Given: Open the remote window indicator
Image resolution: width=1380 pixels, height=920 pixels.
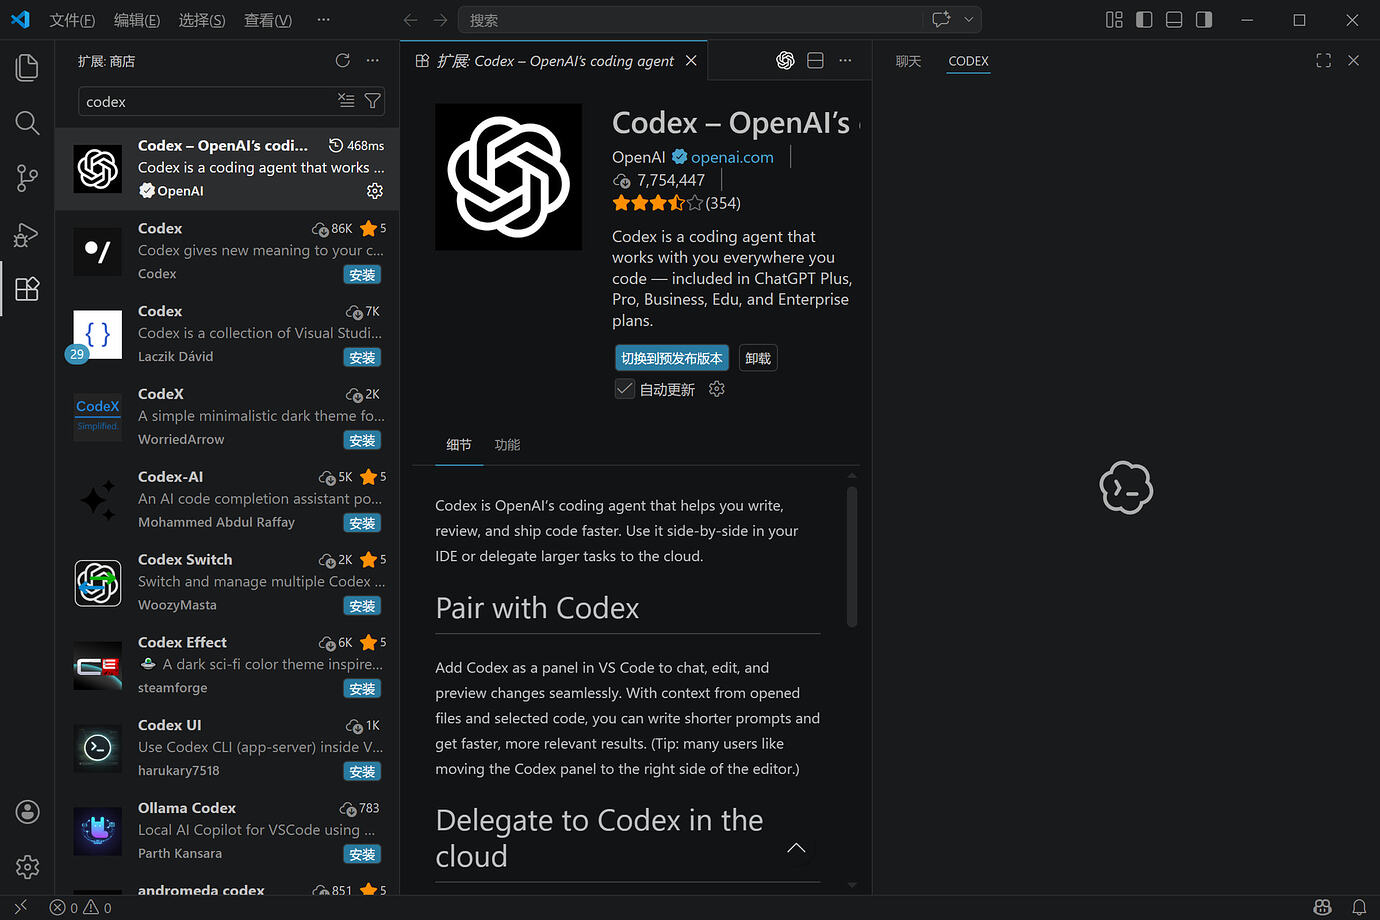Looking at the screenshot, I should click(21, 908).
